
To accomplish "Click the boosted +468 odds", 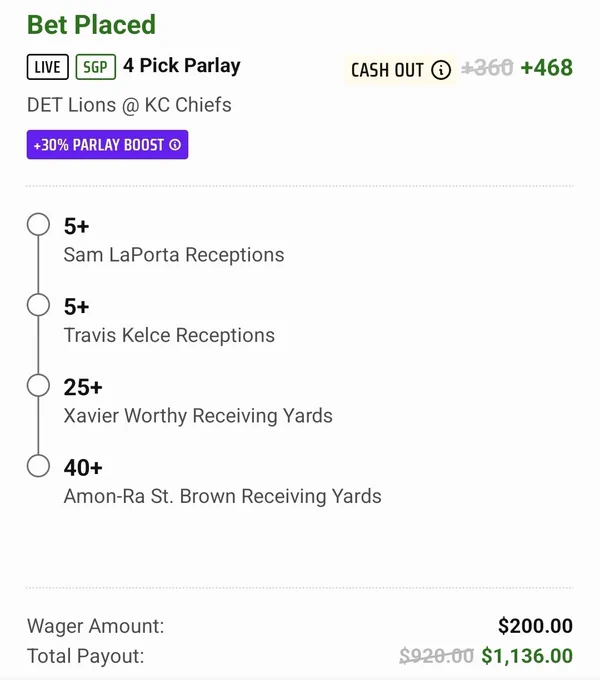I will [547, 68].
